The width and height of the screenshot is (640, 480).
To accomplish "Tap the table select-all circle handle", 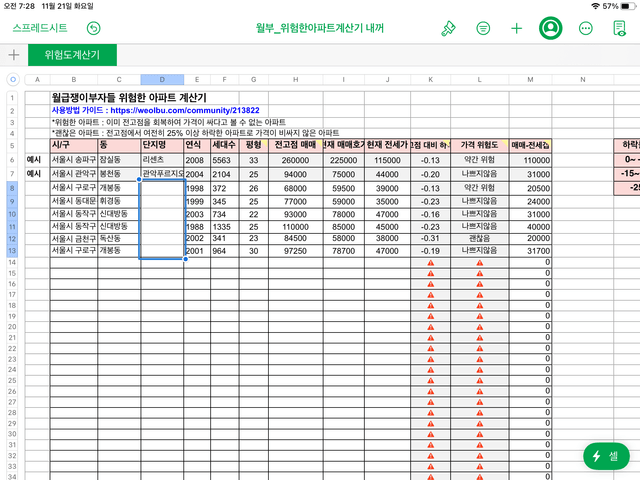I will (x=13, y=79).
